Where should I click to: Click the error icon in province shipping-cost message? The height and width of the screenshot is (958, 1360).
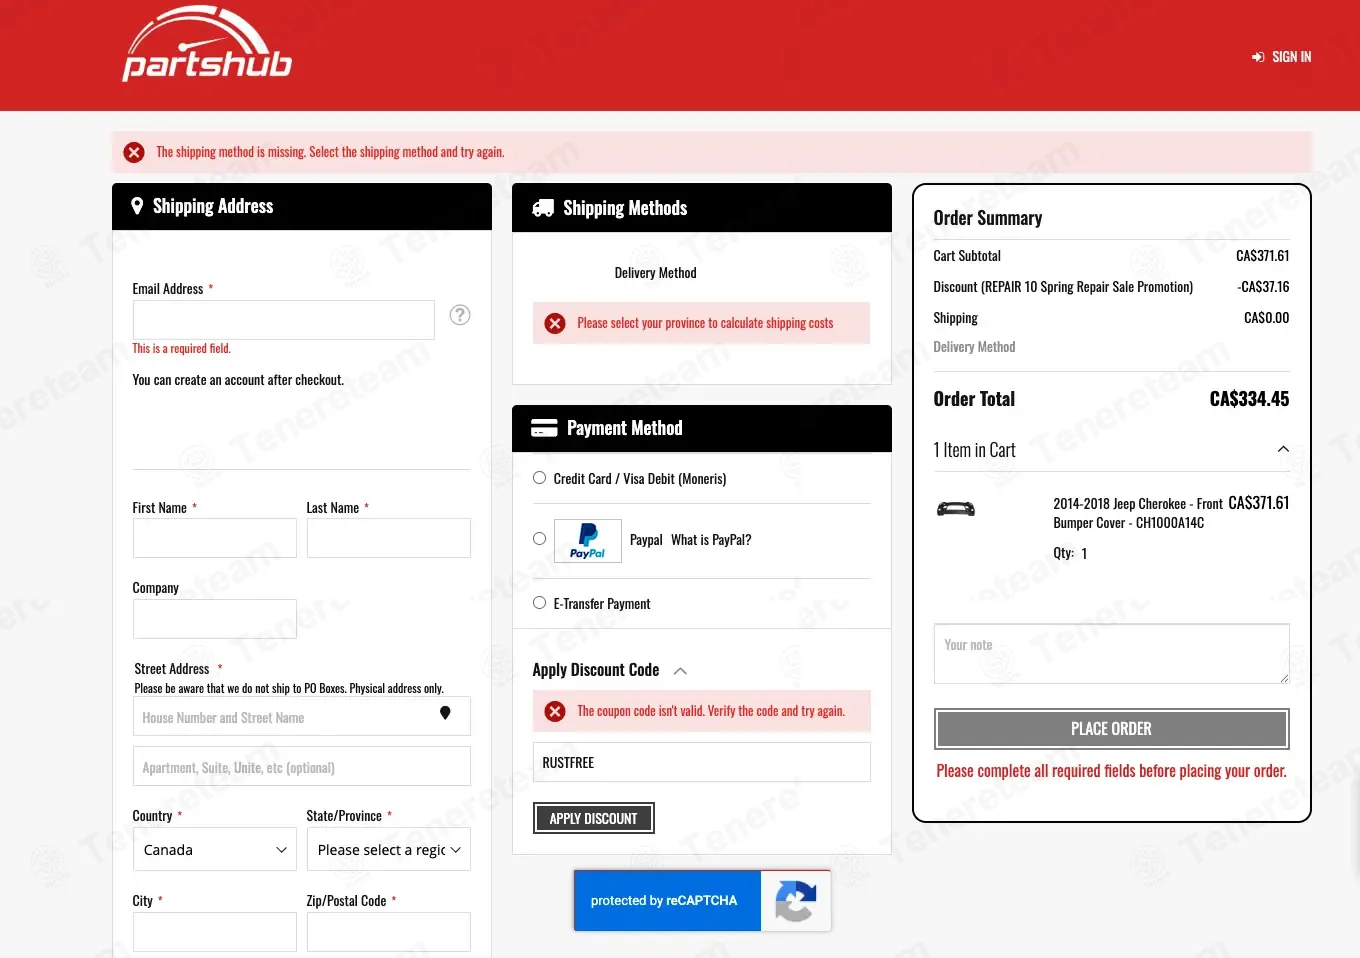555,323
